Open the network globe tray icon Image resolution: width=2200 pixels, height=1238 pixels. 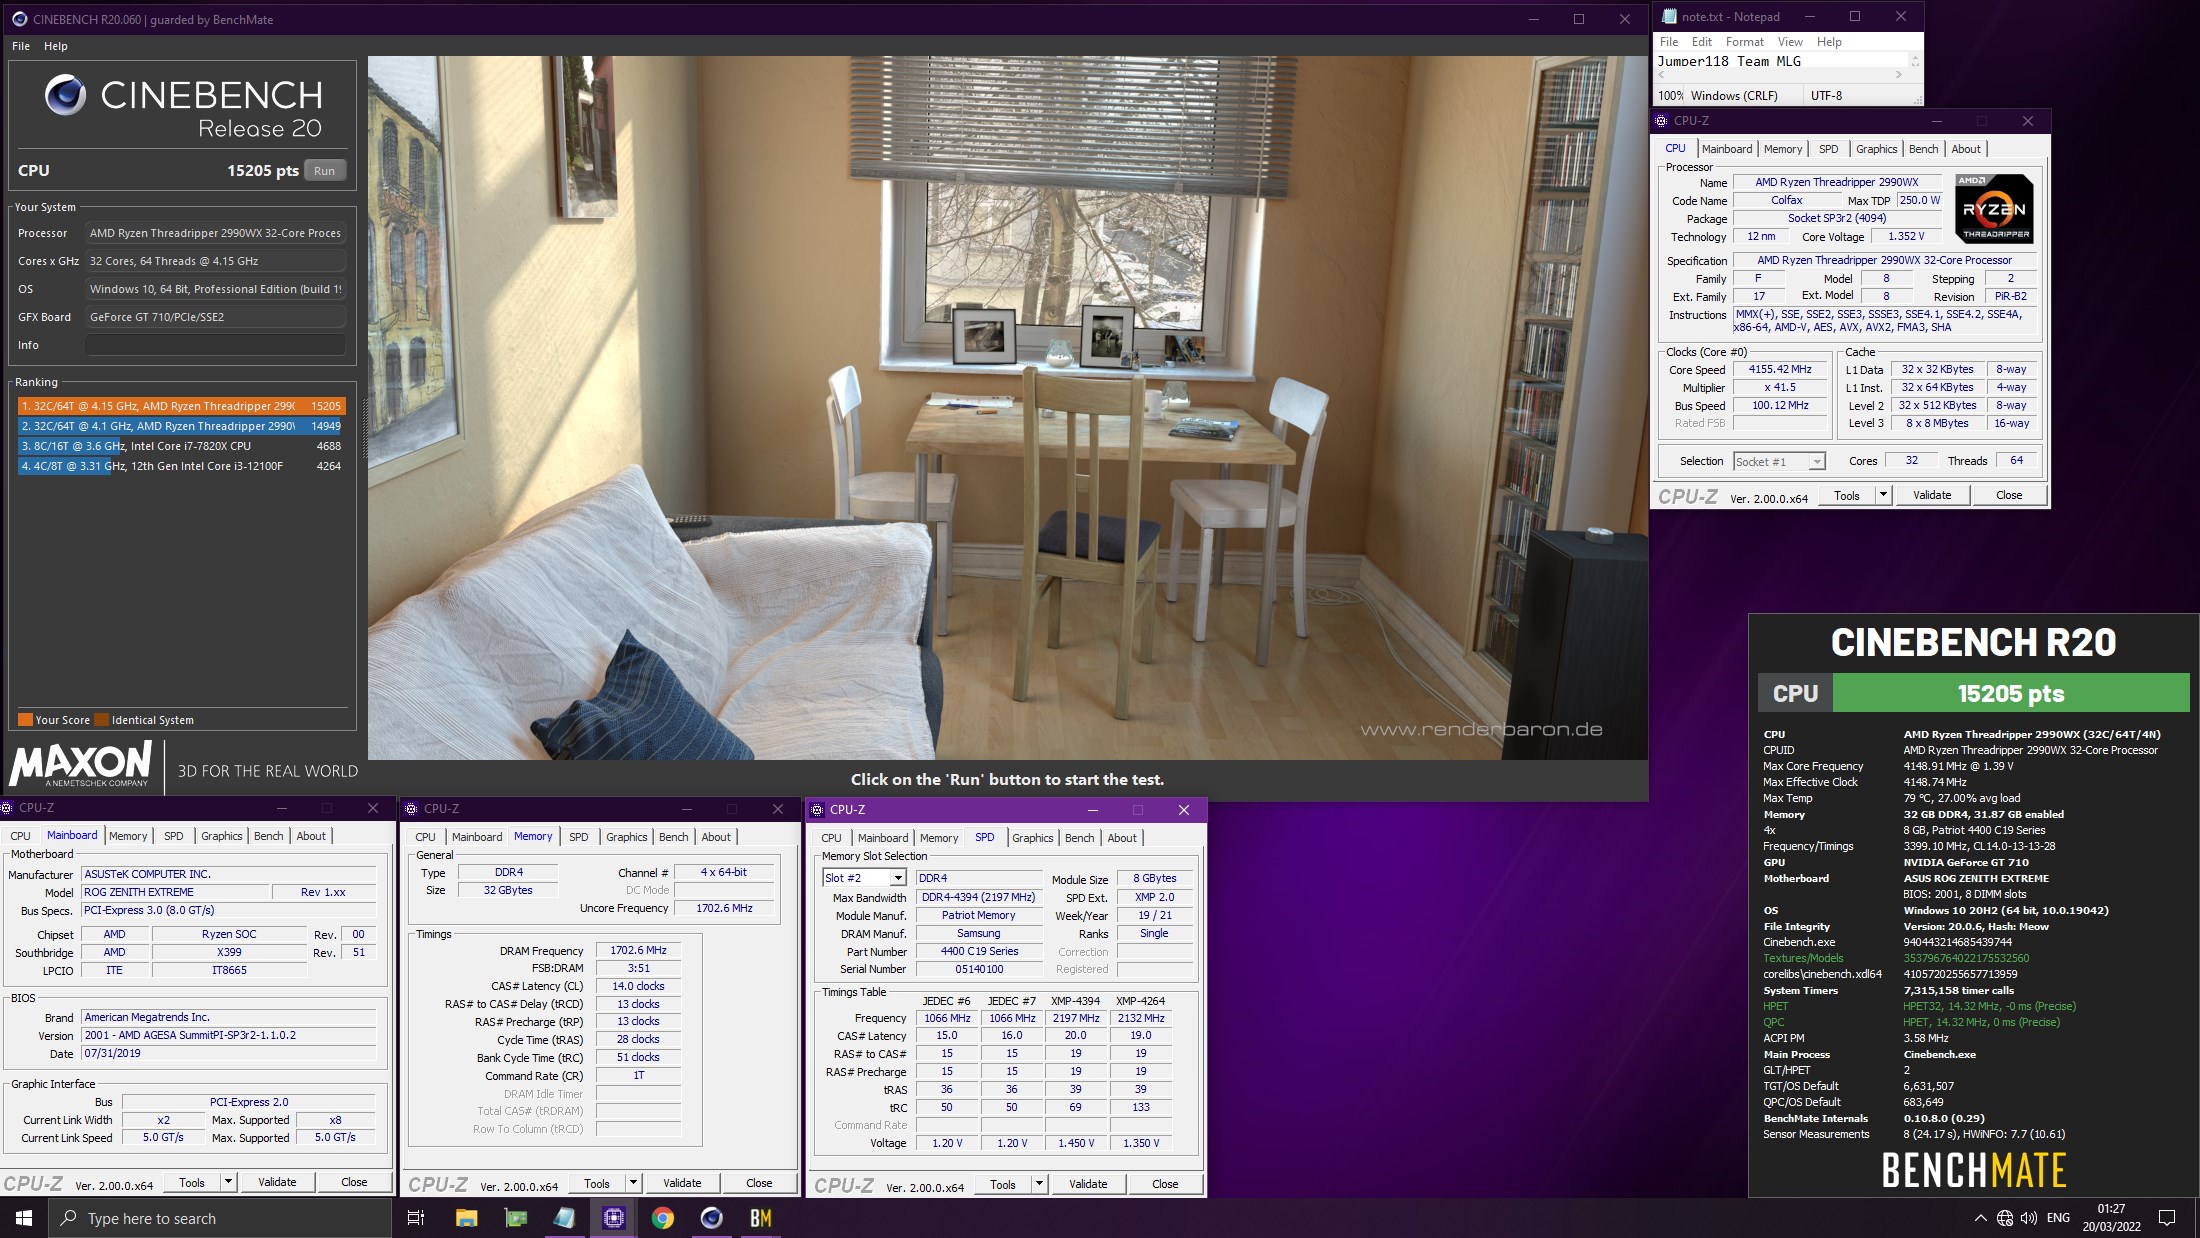tap(2005, 1218)
